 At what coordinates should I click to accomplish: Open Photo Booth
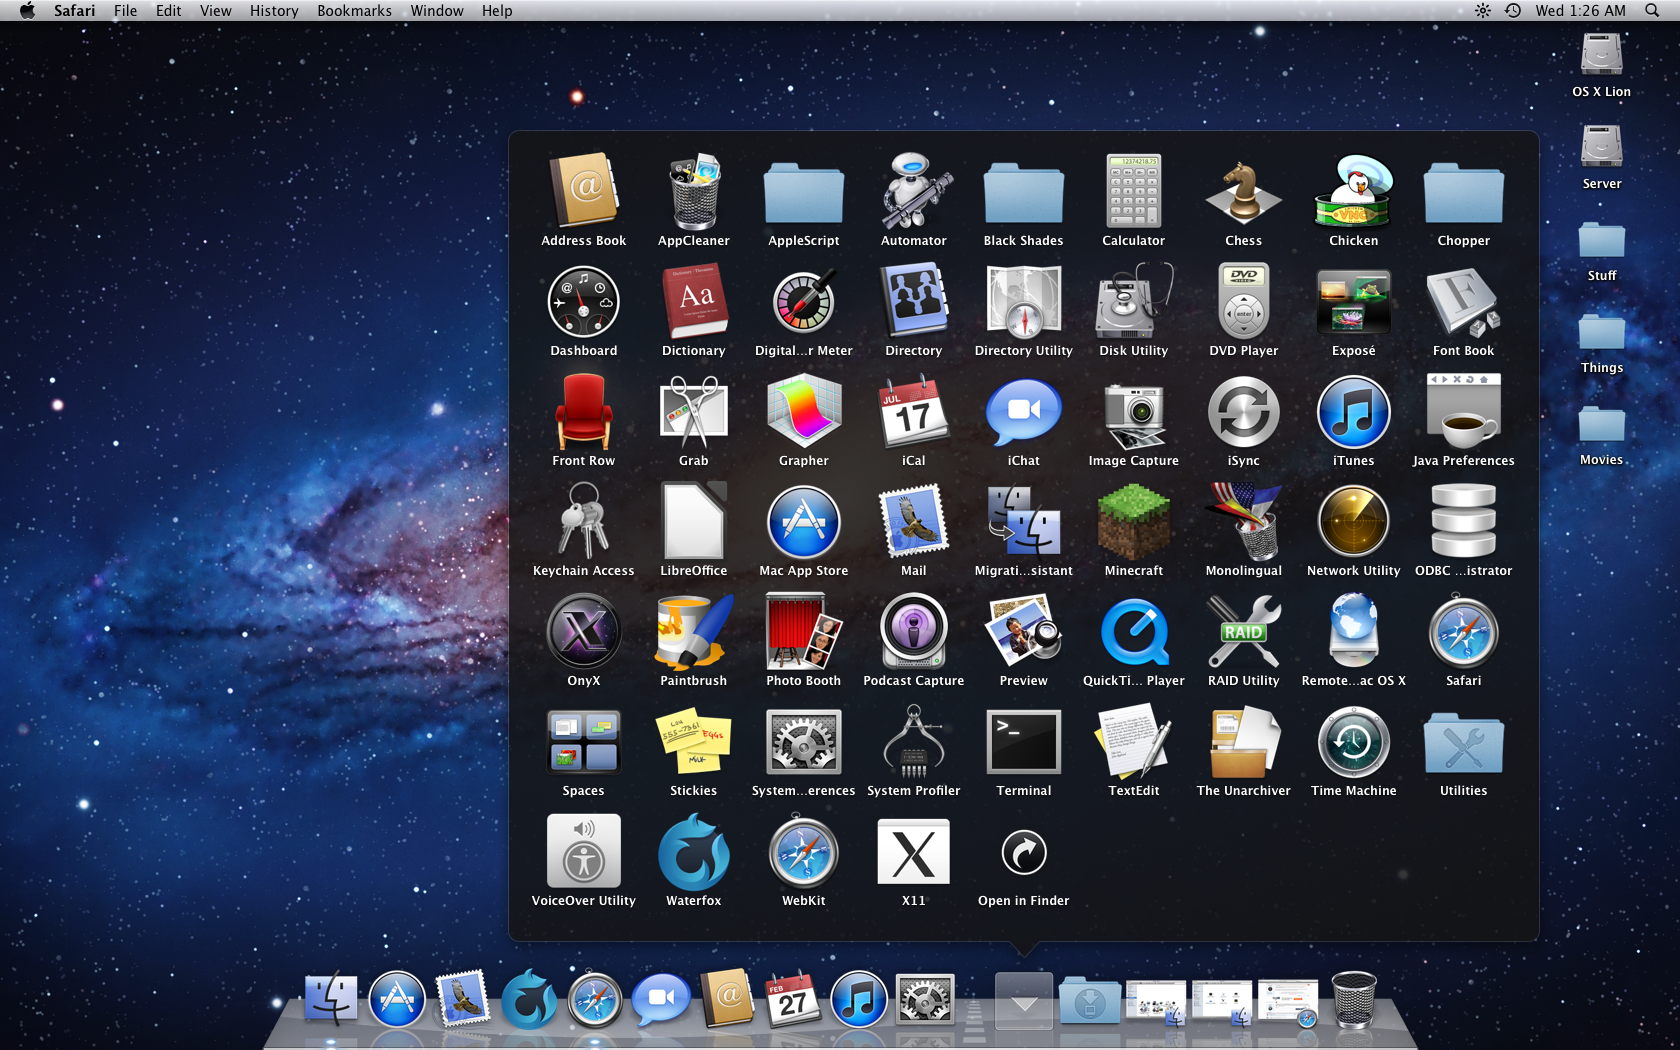[803, 631]
